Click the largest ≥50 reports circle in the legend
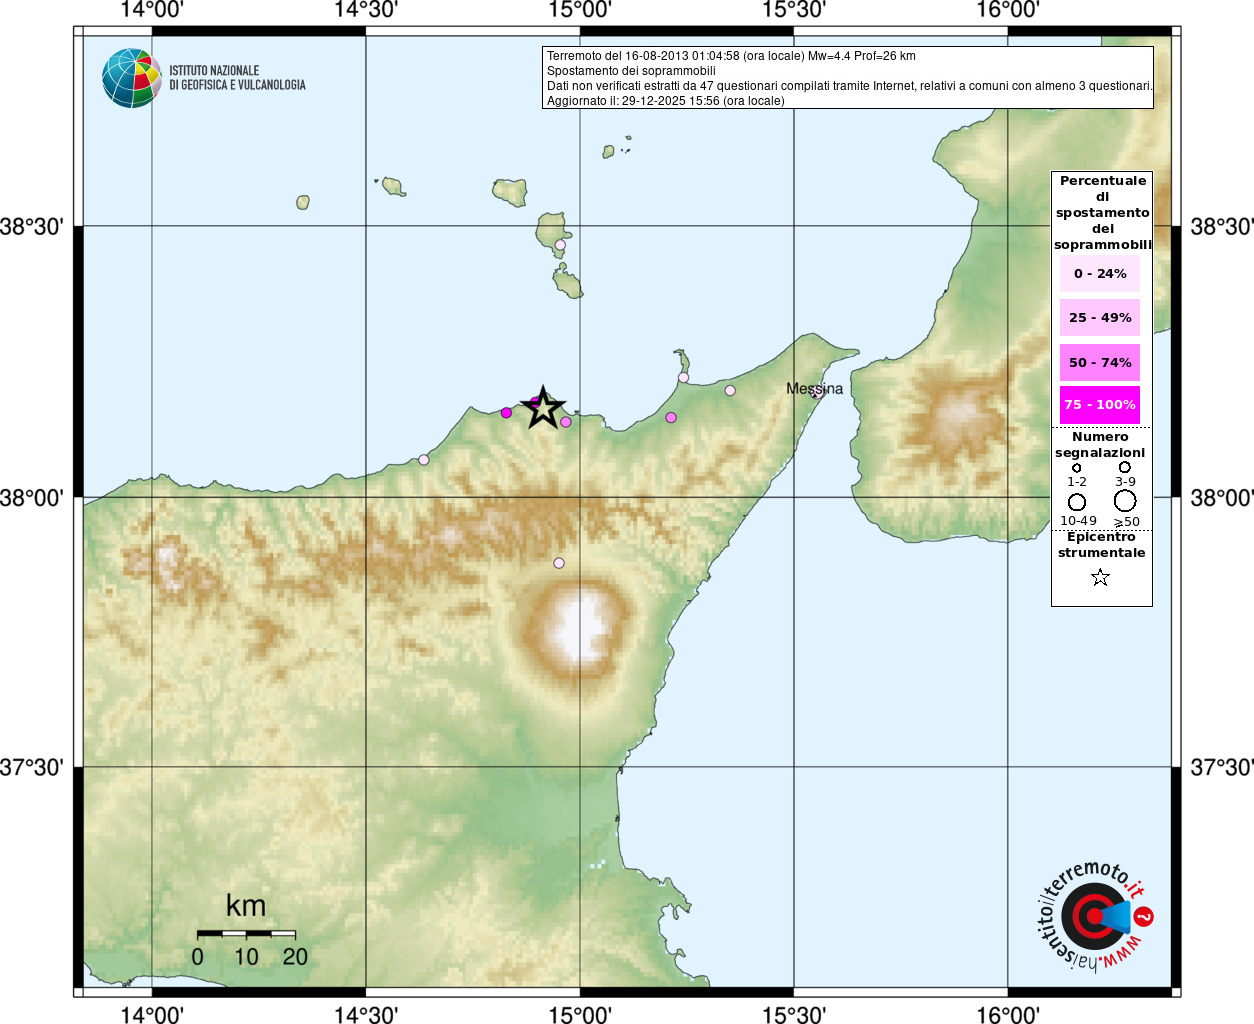 [1125, 501]
